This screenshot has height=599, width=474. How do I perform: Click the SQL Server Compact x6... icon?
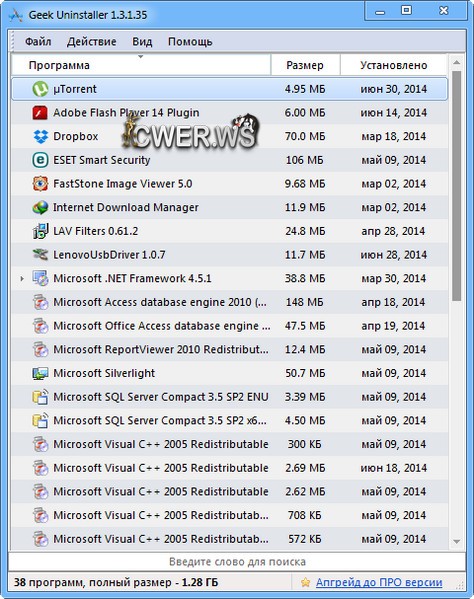(40, 421)
